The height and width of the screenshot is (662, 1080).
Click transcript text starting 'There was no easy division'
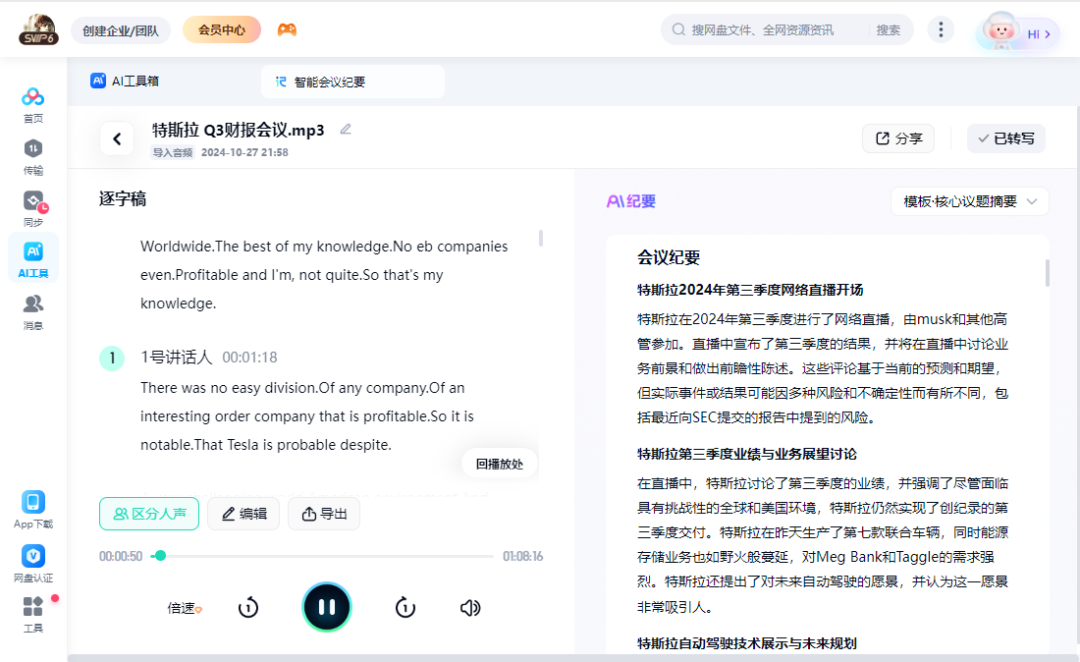[x=307, y=416]
